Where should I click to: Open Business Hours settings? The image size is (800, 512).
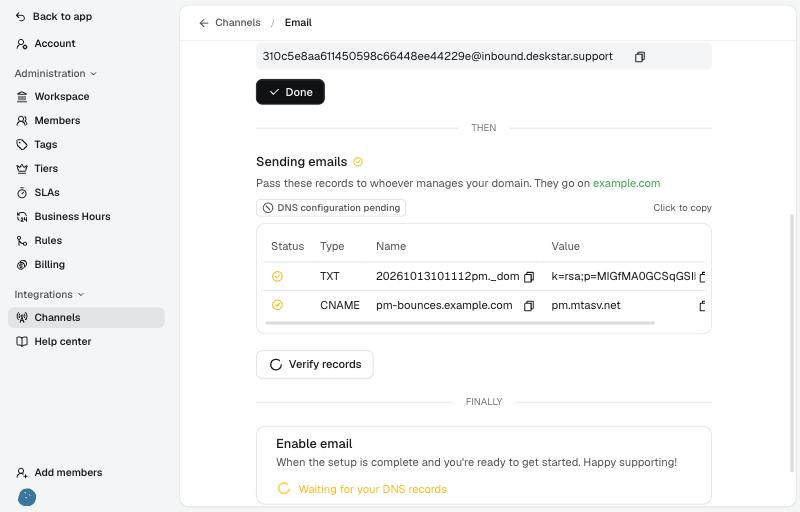tap(86, 217)
